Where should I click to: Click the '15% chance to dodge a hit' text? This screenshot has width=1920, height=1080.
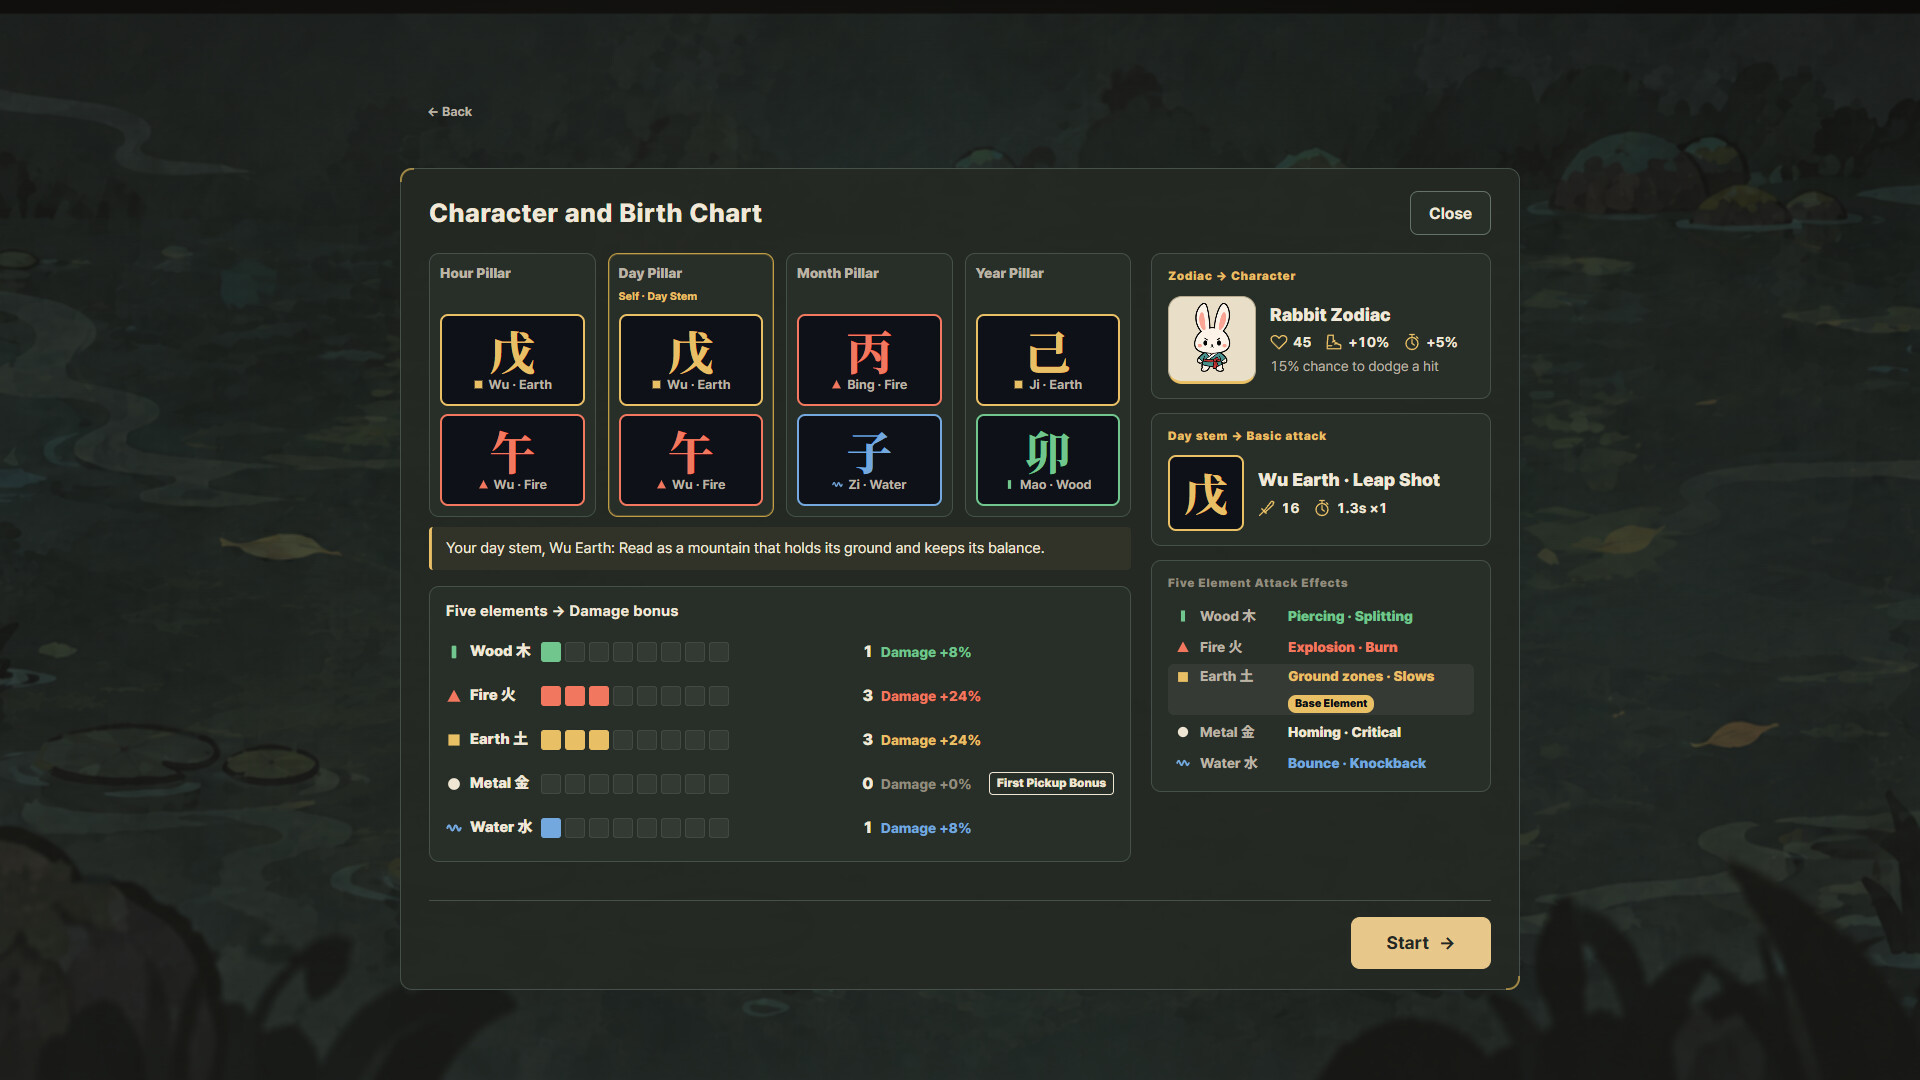point(1354,367)
